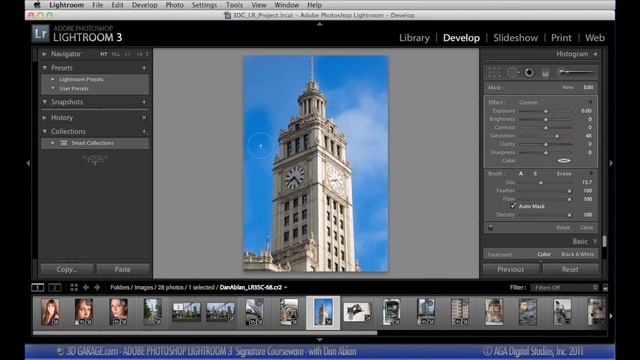The height and width of the screenshot is (360, 640).
Task: Switch brush to Erase mode
Action: [564, 174]
